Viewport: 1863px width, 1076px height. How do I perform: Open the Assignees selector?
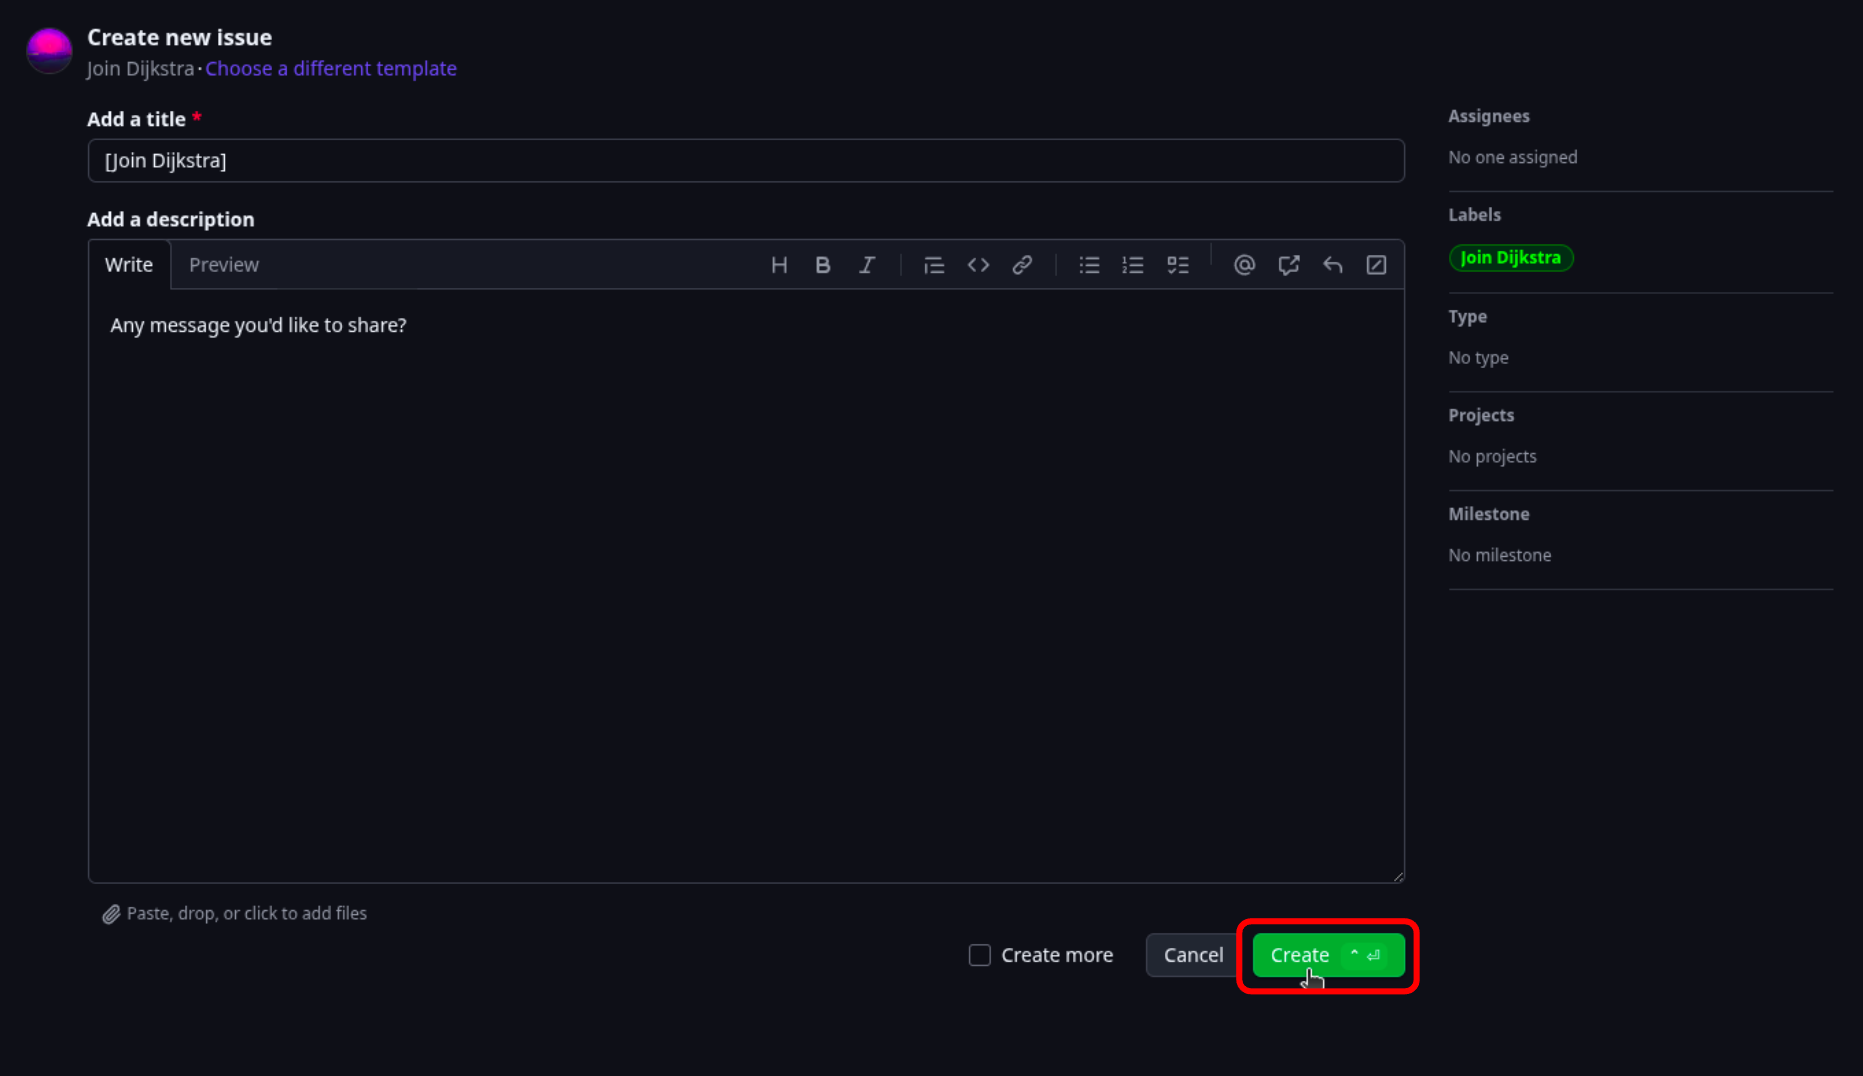[1488, 116]
